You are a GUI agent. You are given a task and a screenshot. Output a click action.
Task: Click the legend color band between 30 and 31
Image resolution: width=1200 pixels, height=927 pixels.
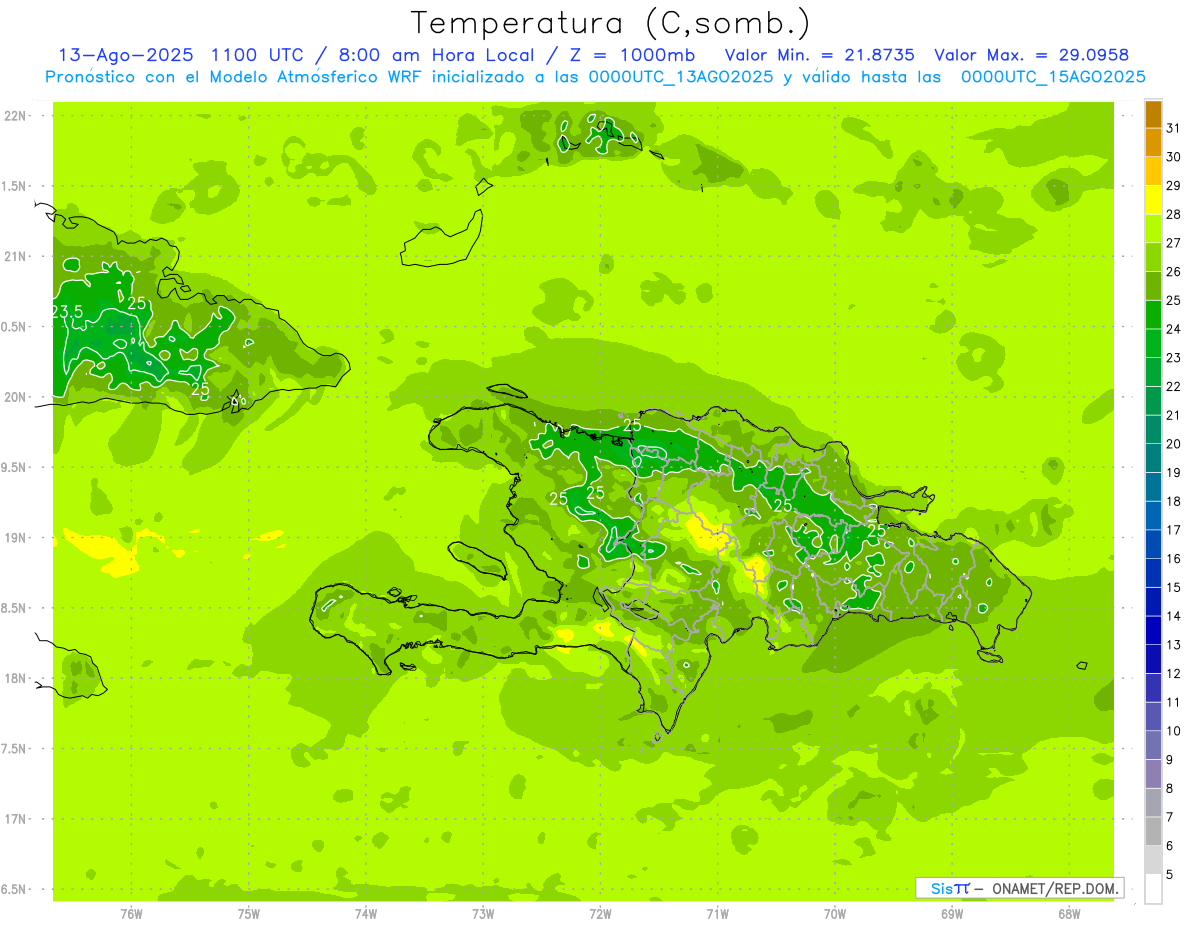pos(1153,143)
